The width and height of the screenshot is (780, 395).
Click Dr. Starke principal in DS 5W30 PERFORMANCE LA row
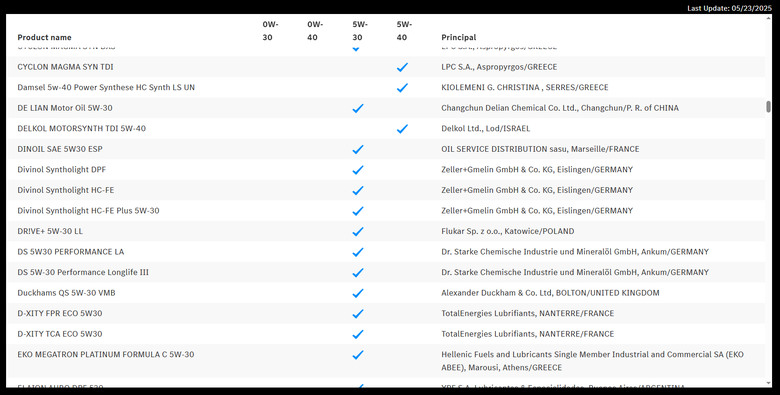pyautogui.click(x=575, y=252)
